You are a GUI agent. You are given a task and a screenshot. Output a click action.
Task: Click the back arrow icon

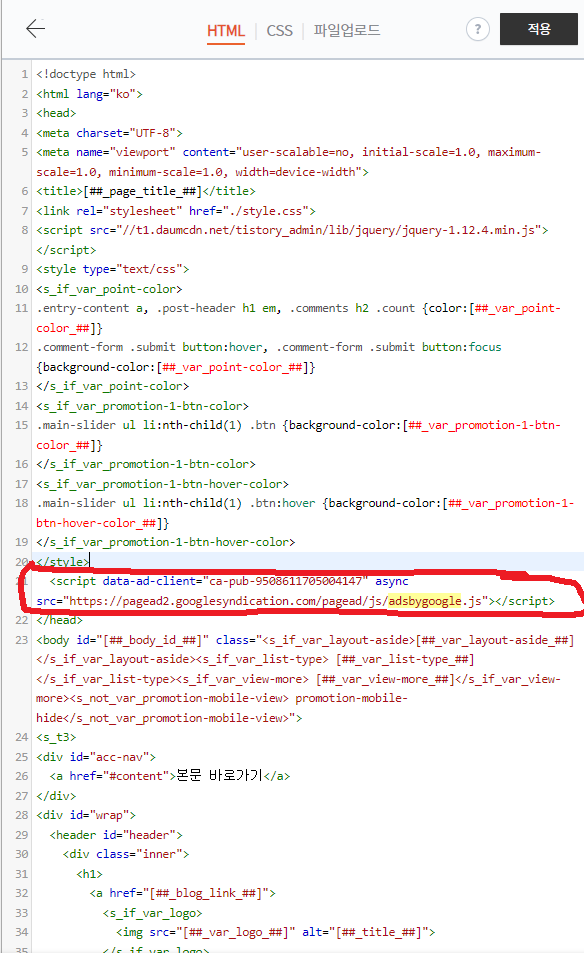(x=36, y=29)
